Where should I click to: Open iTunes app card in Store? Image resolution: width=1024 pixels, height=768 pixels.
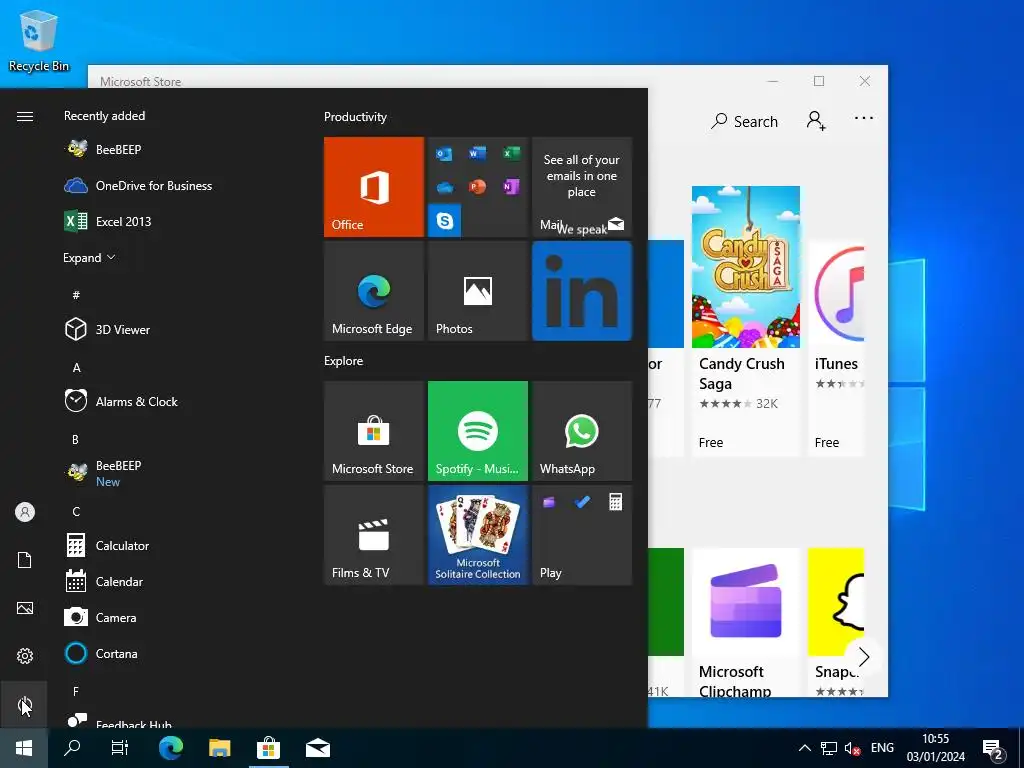[837, 347]
